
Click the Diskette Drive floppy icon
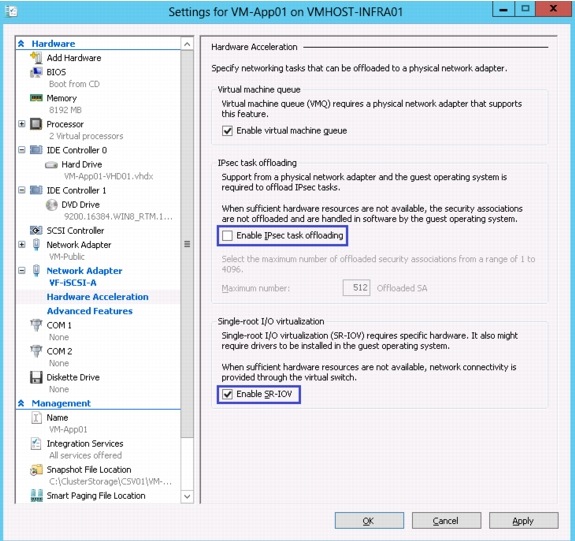point(36,377)
